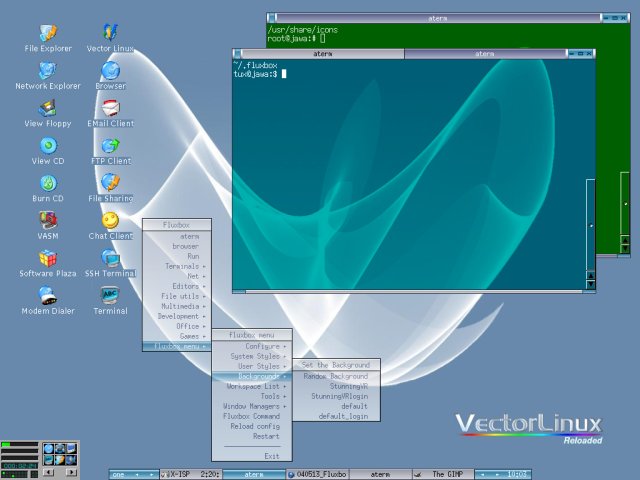
Task: Select StunningVRlogin background
Action: 336,396
